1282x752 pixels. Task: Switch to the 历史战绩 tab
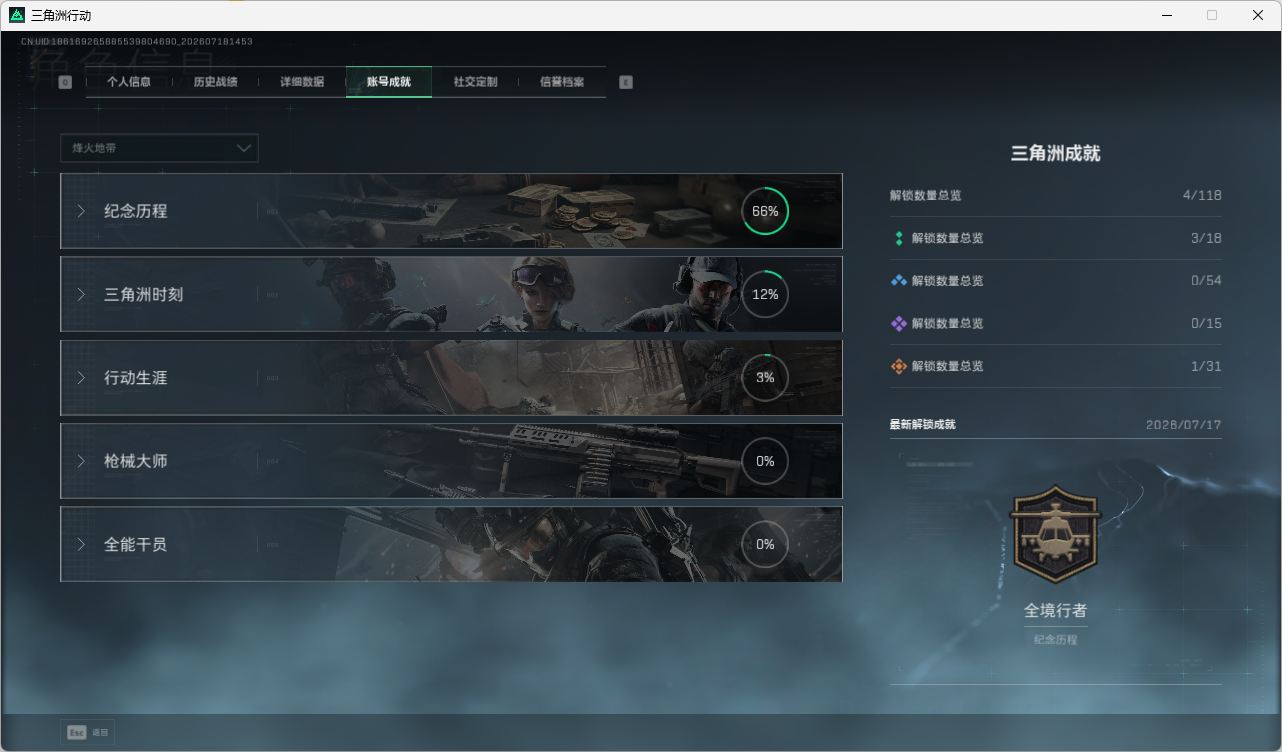pos(216,82)
